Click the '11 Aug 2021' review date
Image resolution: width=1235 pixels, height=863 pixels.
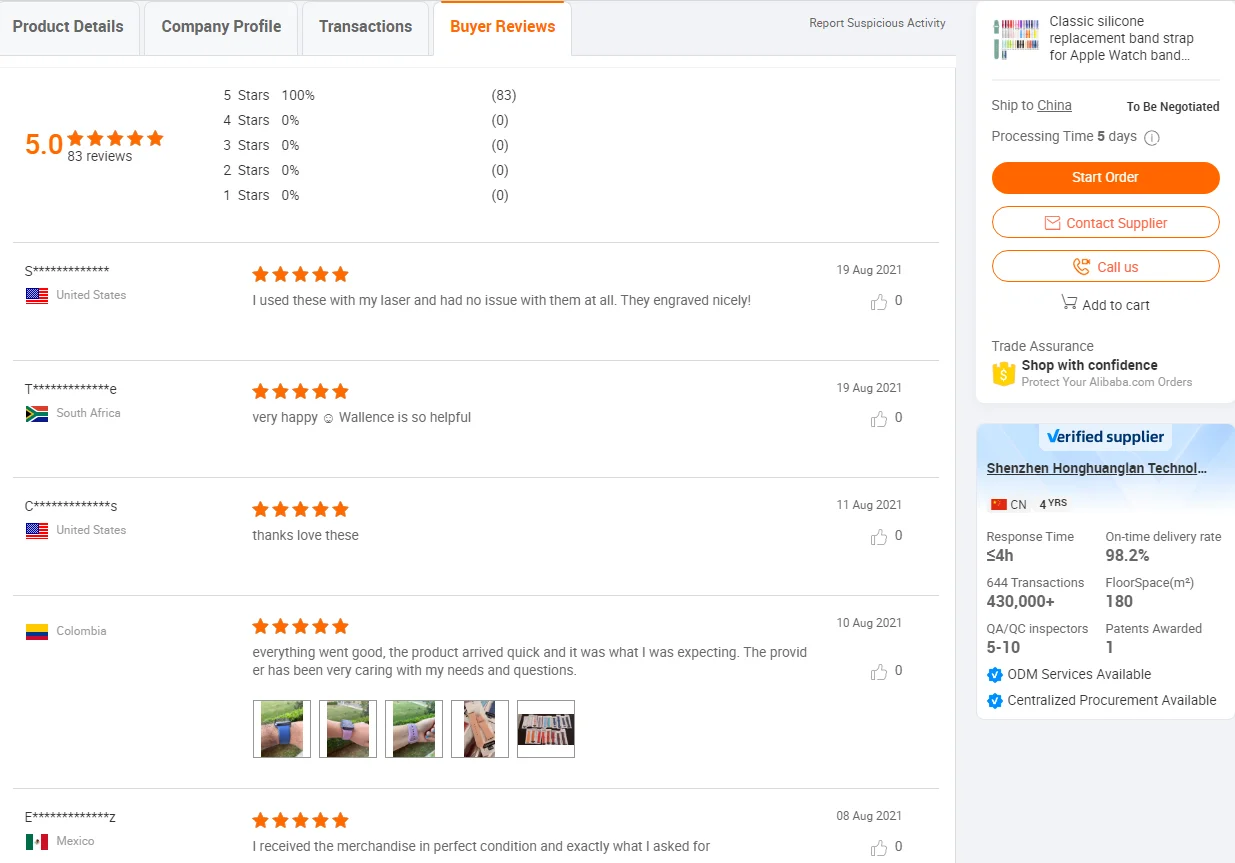tap(869, 505)
